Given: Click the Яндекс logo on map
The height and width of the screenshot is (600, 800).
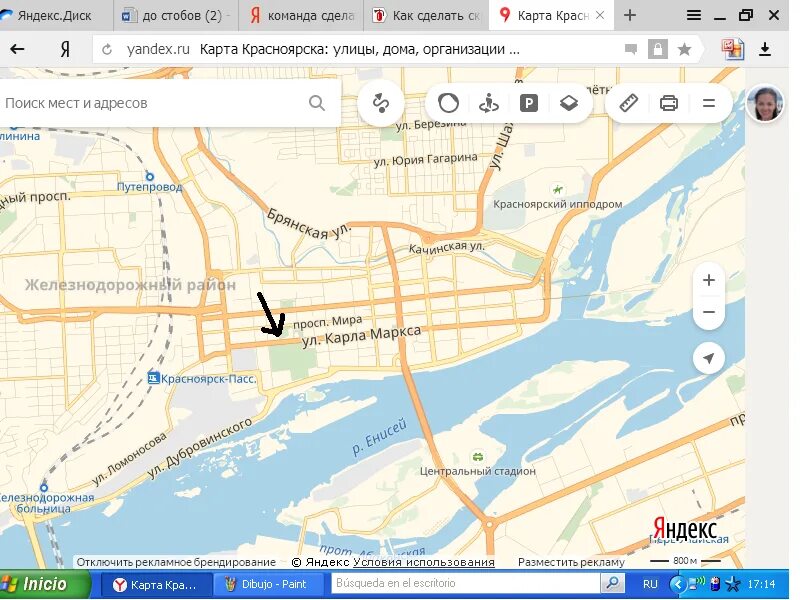Looking at the screenshot, I should tap(685, 529).
